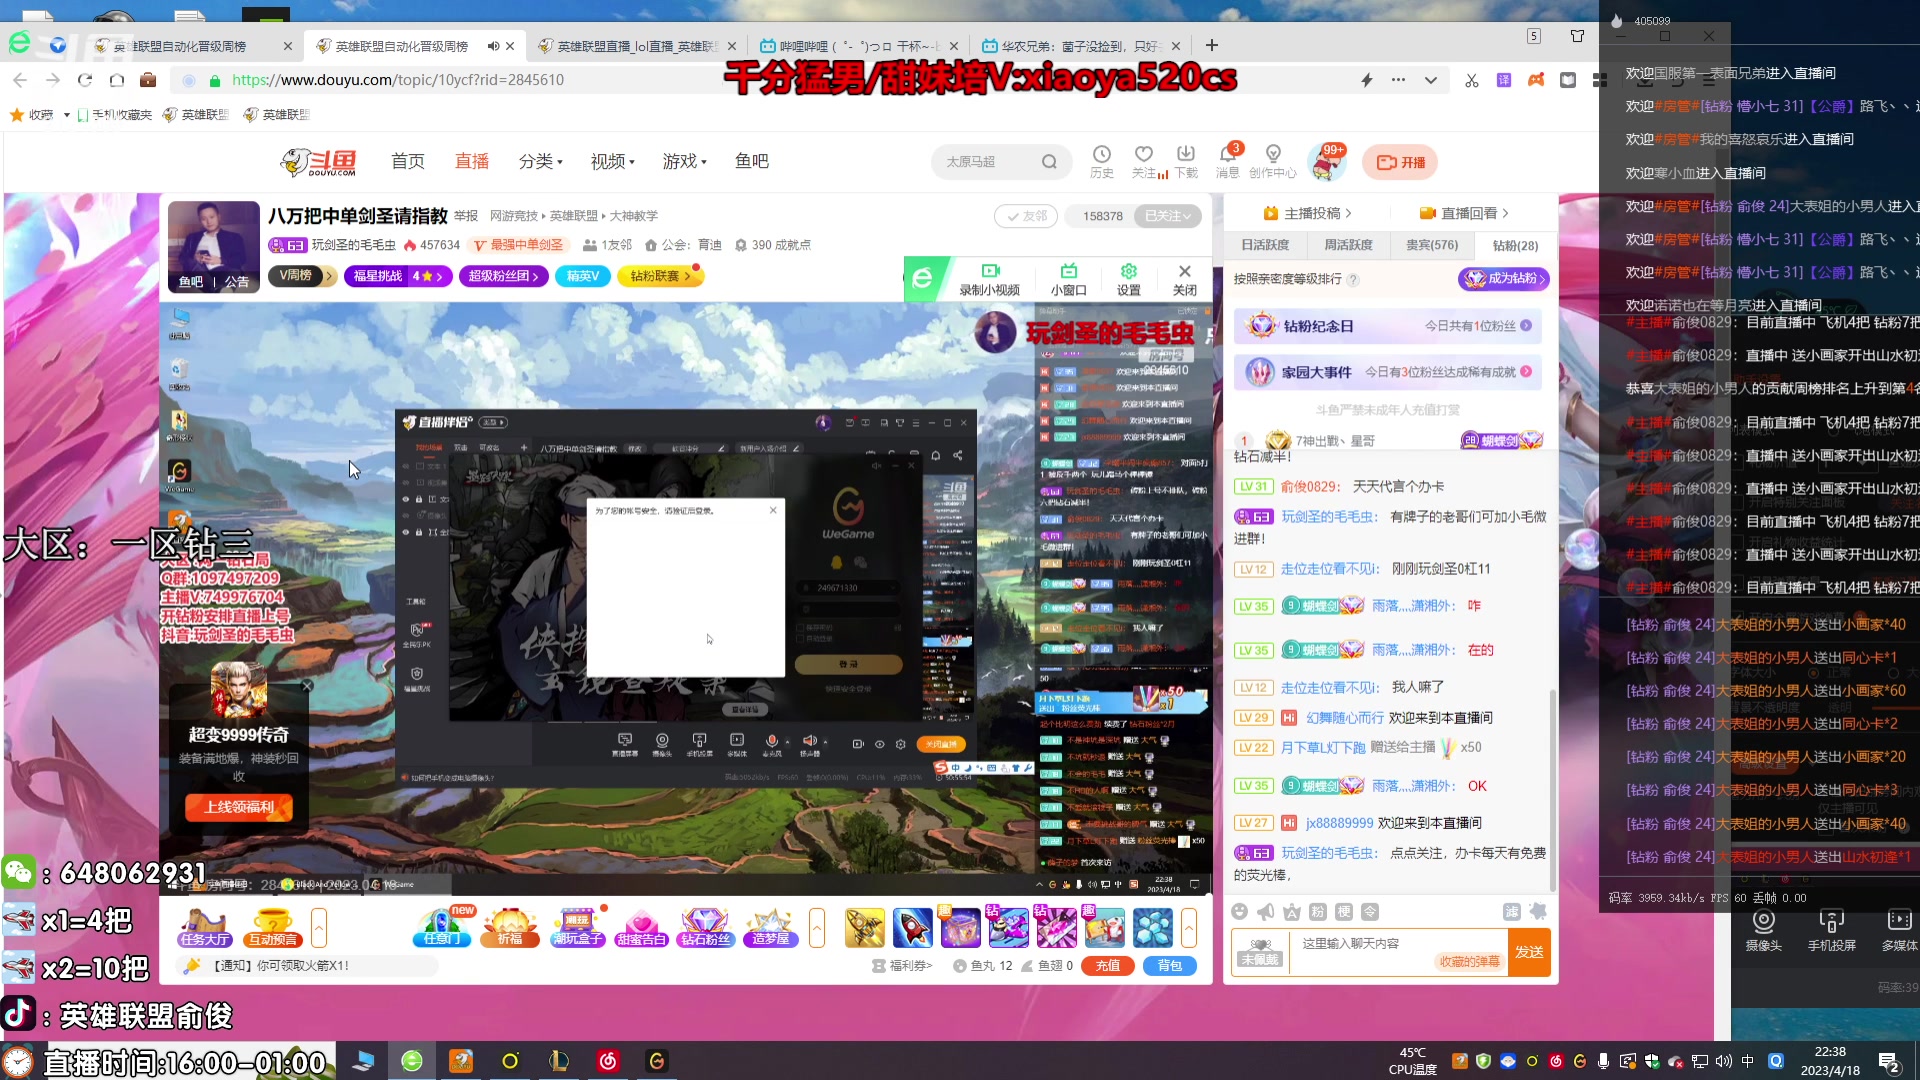
Task: Open the 游戏 dropdown menu
Action: click(685, 161)
